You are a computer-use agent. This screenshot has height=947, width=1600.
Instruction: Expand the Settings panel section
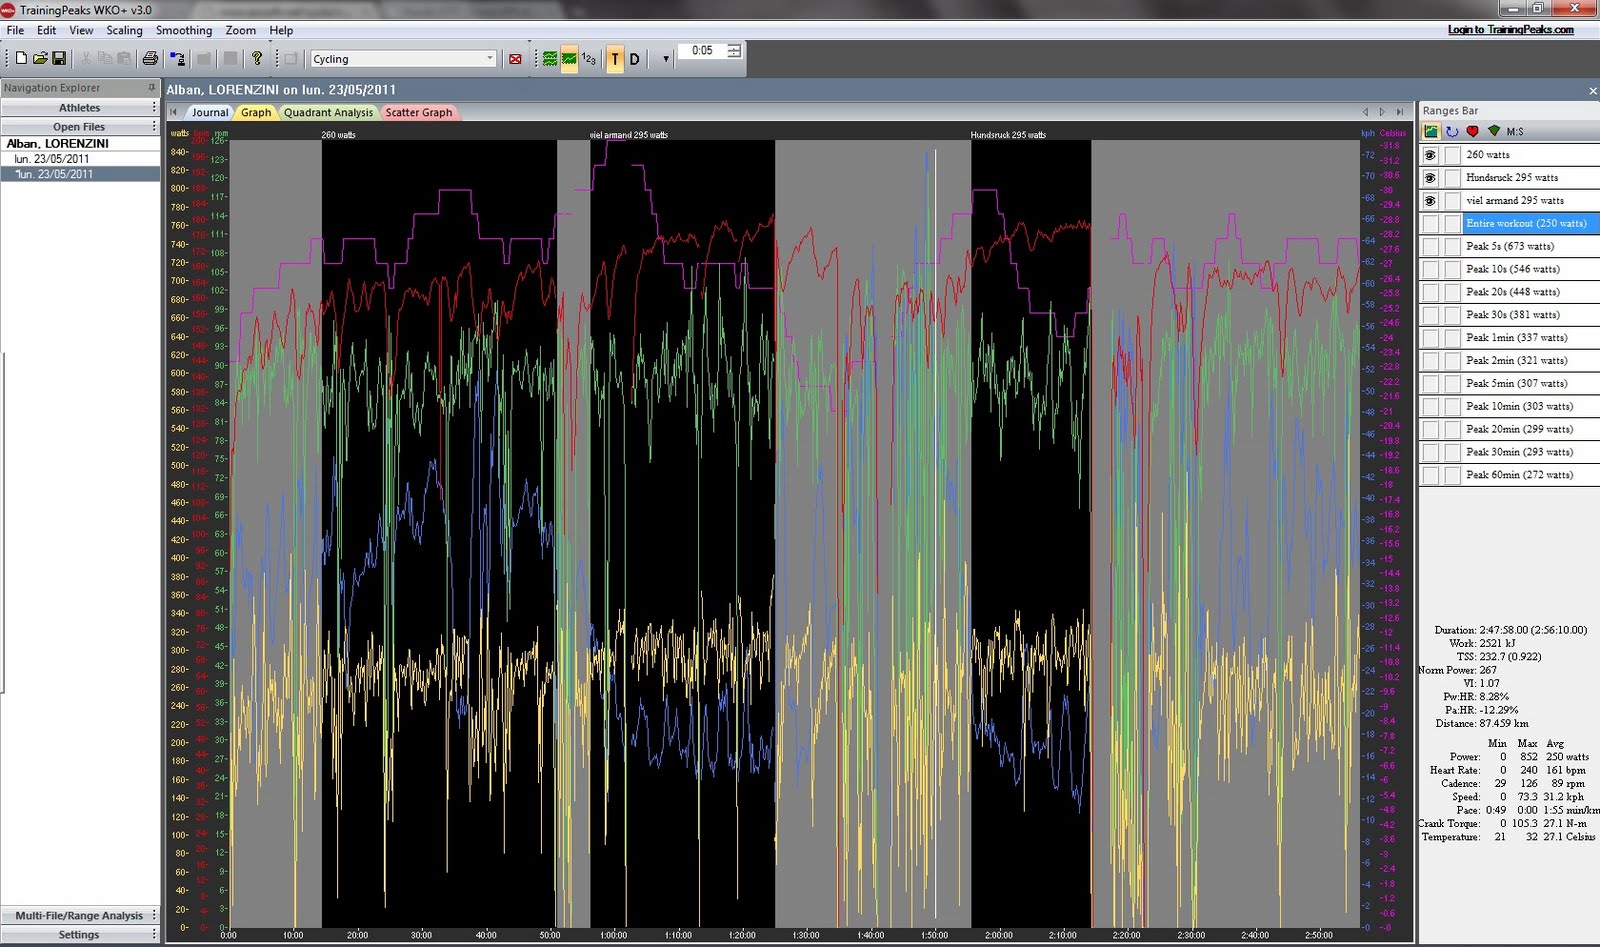point(80,934)
